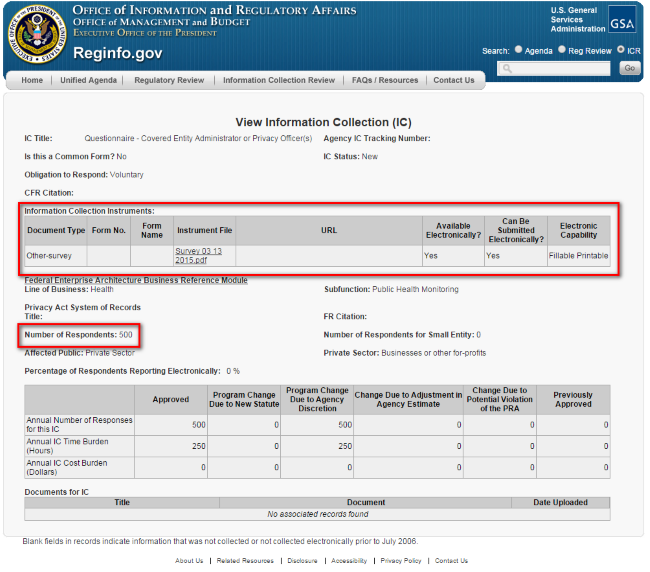Click Private Sector: Businesses or other for-profits
The width and height of the screenshot is (650, 572).
pos(405,353)
